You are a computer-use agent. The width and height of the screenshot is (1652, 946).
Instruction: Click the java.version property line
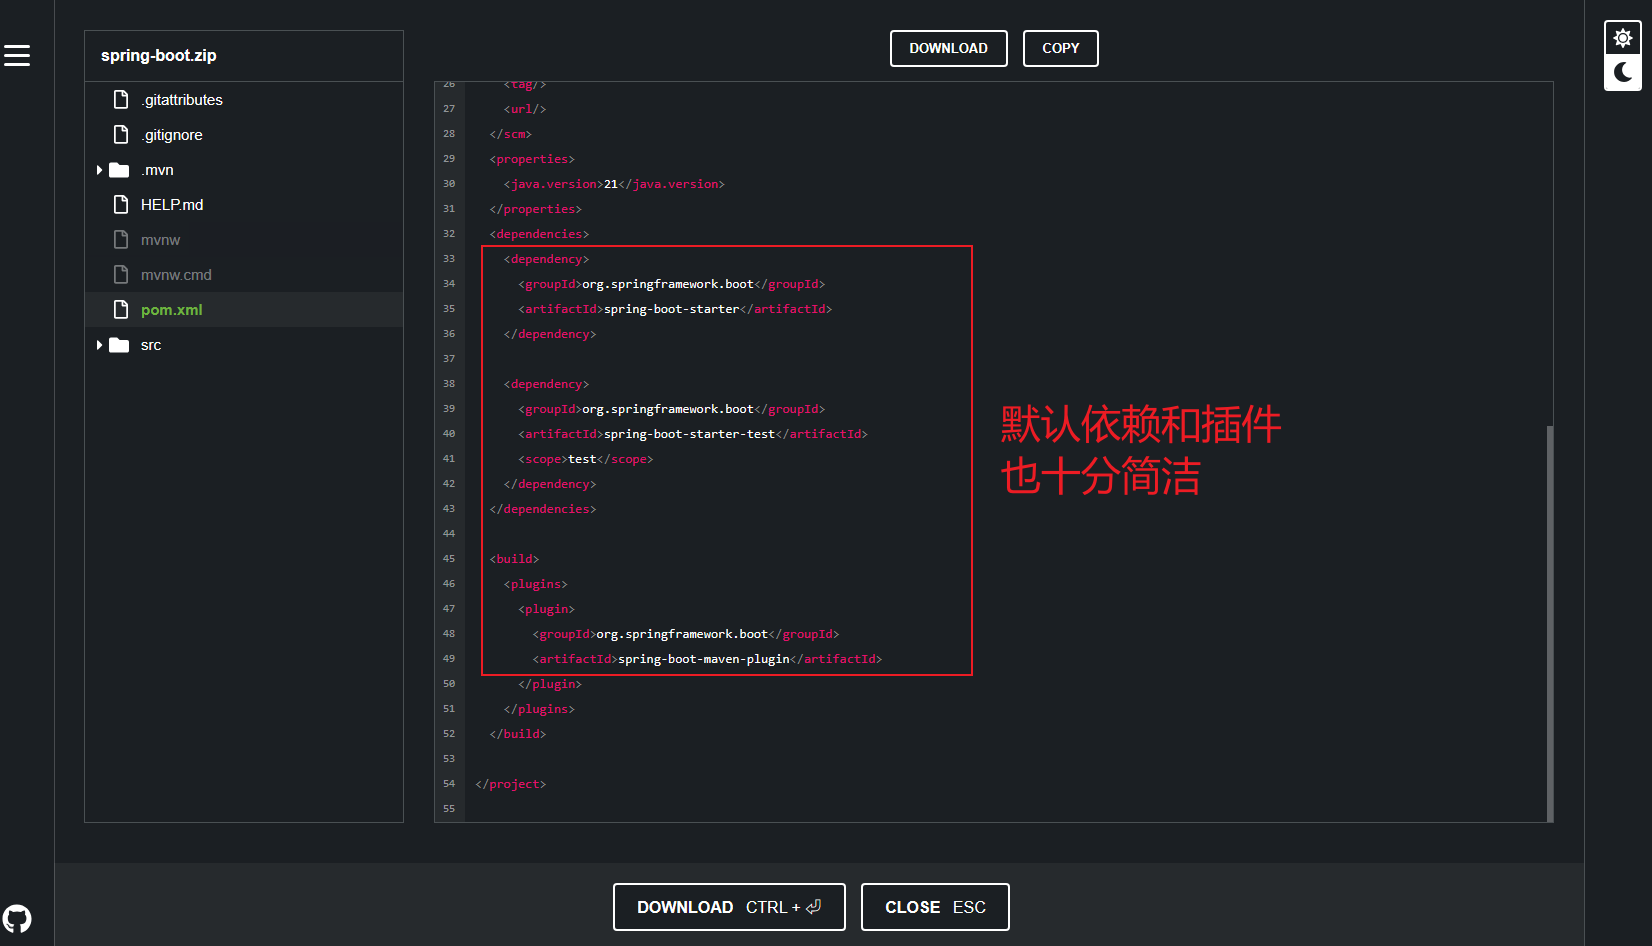(x=614, y=184)
